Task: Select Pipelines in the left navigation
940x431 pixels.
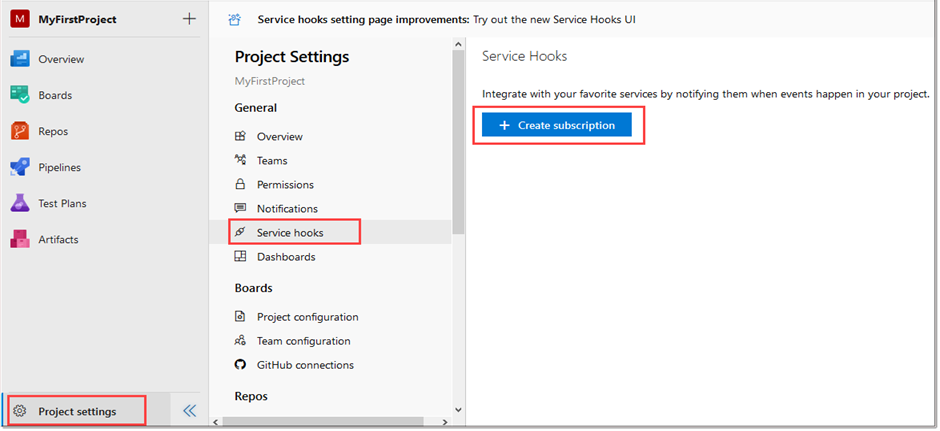Action: (59, 167)
